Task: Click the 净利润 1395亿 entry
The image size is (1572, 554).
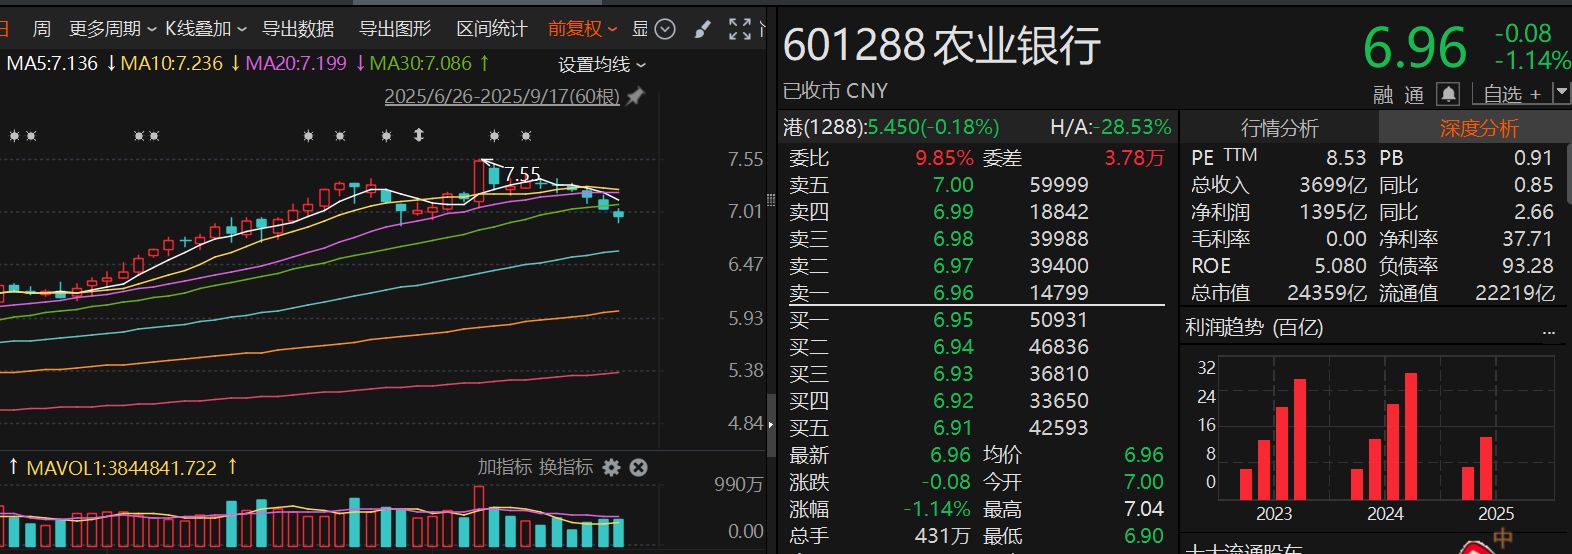Action: point(1278,212)
